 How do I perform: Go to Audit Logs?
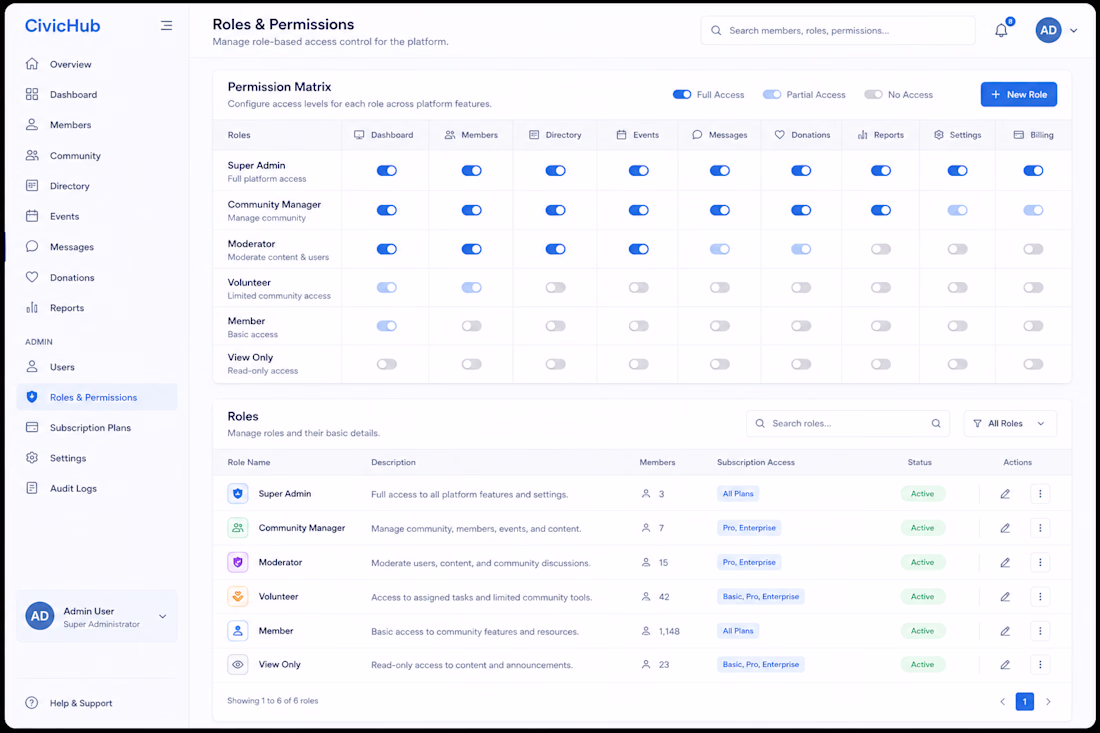(97, 489)
